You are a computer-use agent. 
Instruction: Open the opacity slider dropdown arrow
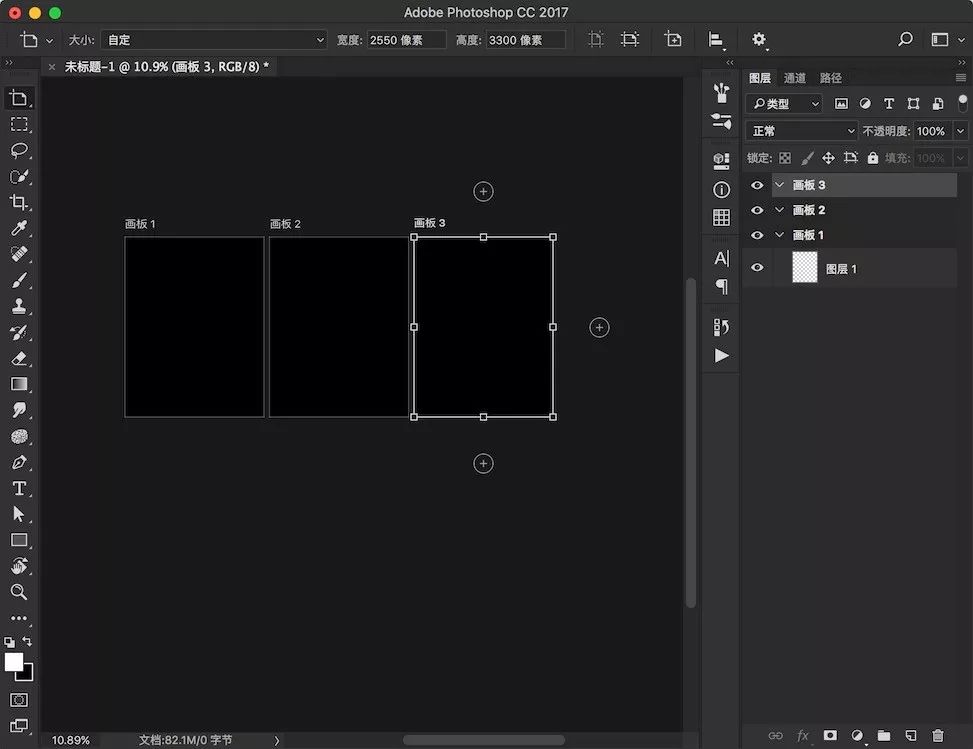coord(961,131)
